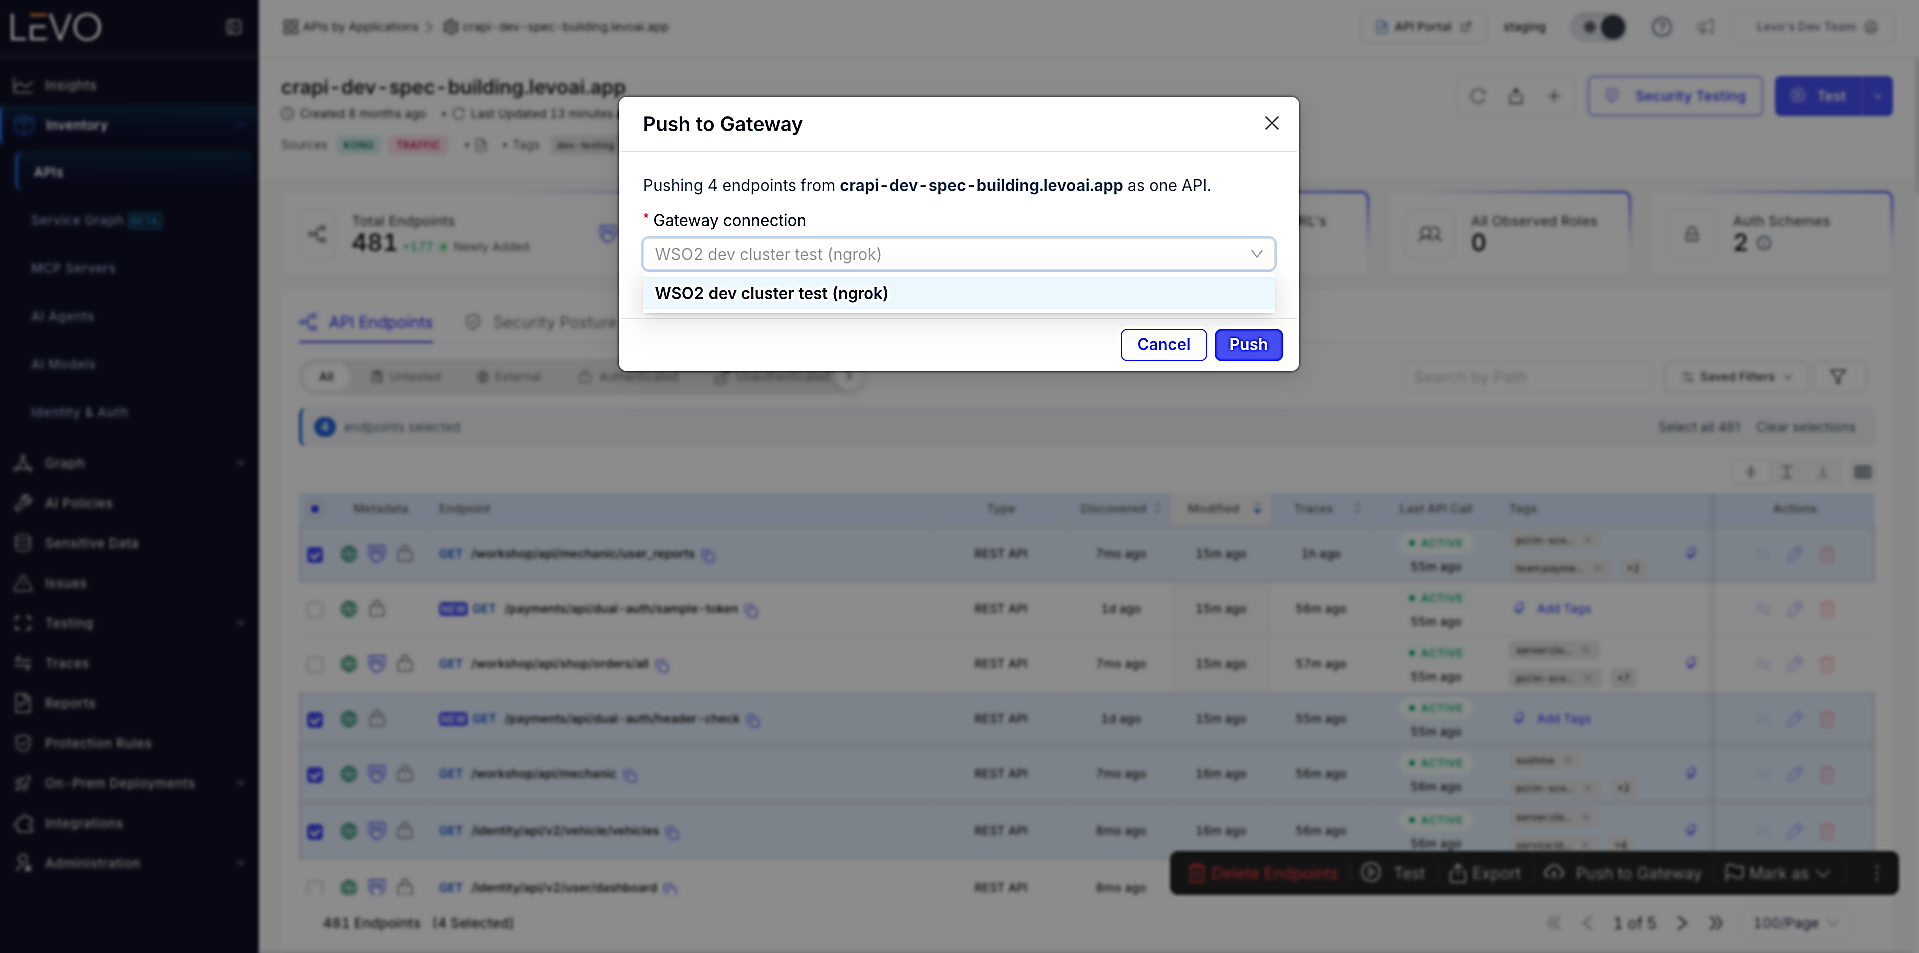Screen dimensions: 1919x953
Task: Select WSO2 dev cluster test (ngrok) option
Action: [x=958, y=293]
